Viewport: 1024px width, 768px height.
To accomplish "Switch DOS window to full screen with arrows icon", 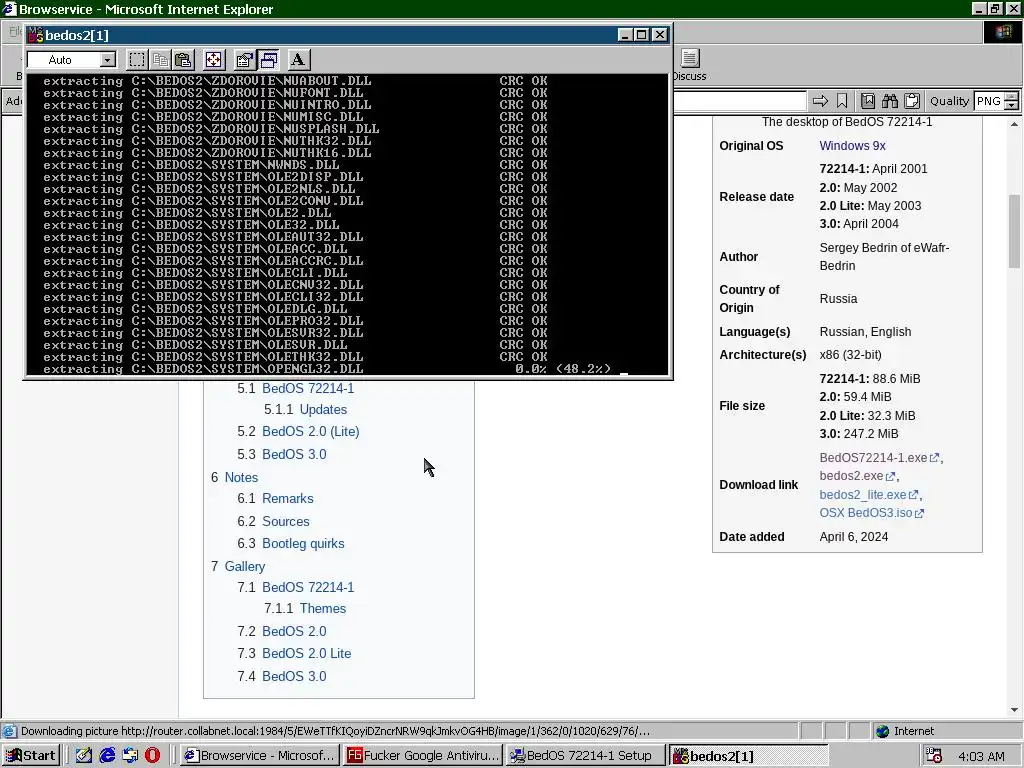I will pyautogui.click(x=214, y=60).
